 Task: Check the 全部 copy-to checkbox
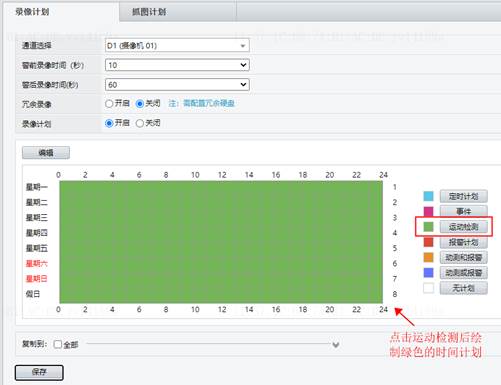[x=58, y=344]
